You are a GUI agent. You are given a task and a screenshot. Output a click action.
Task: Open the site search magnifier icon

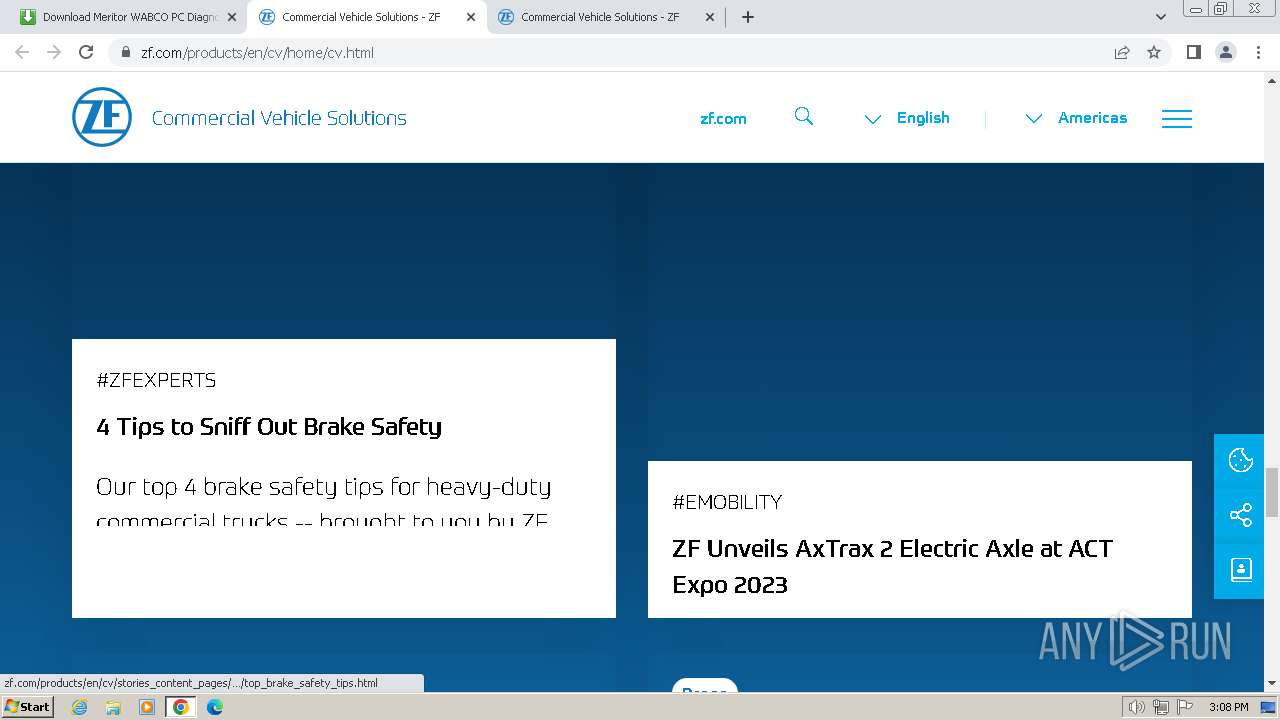804,117
